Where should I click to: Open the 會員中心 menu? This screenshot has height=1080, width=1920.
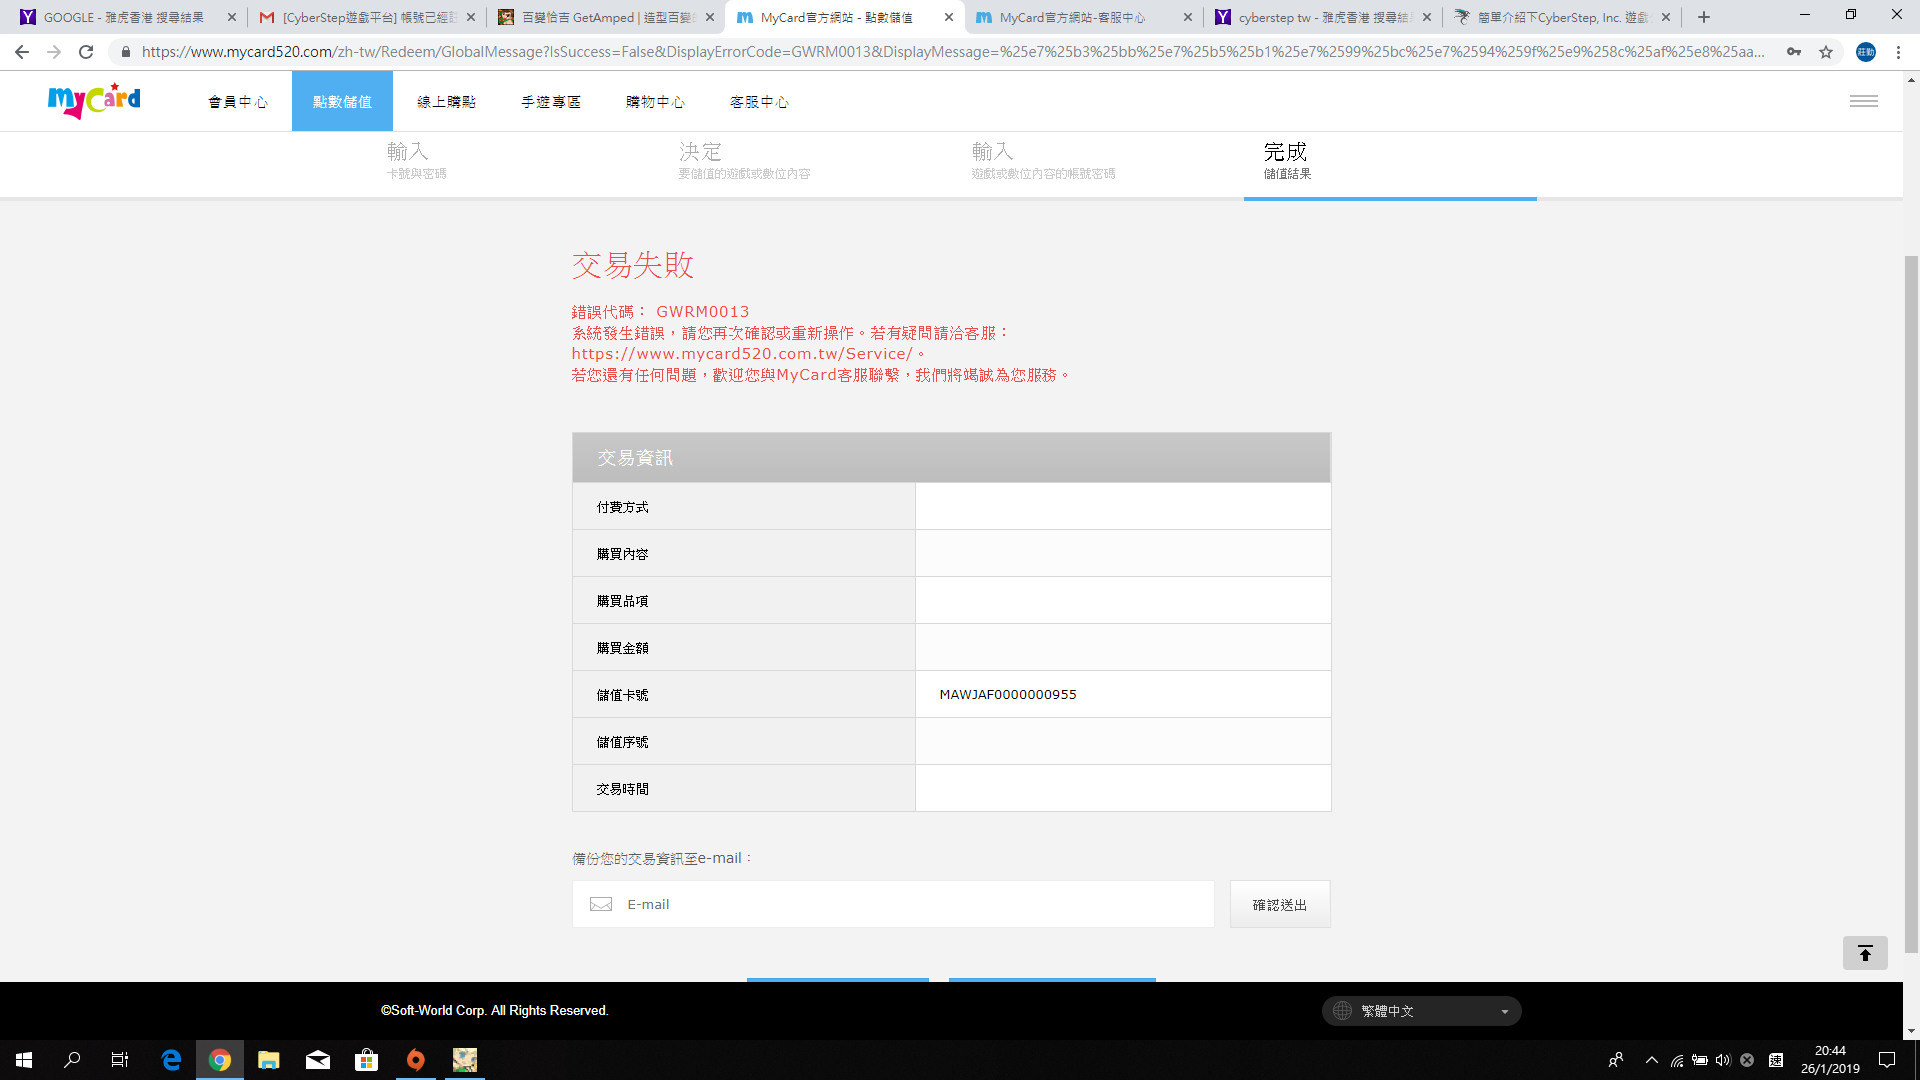[x=238, y=102]
